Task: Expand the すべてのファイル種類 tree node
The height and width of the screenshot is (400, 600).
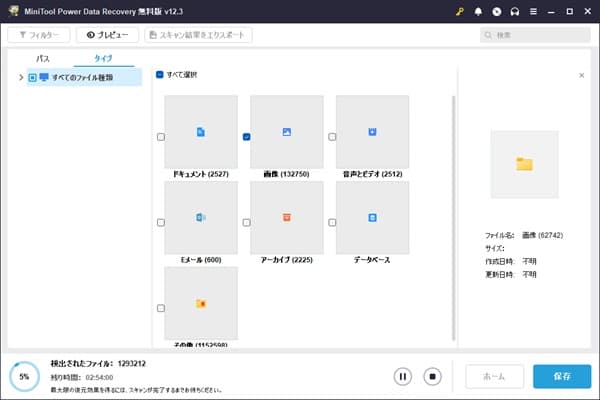Action: [21, 77]
